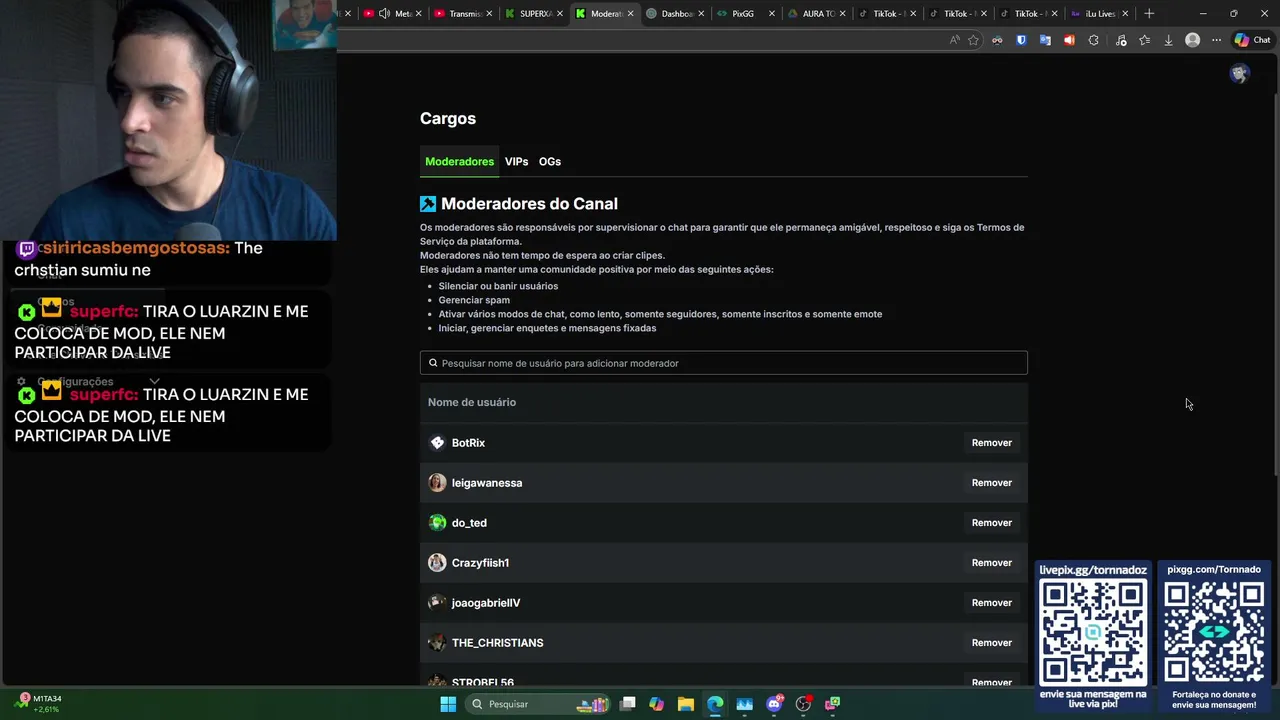This screenshot has width=1280, height=720.
Task: Open the M1TA34 stock widget
Action: 40,703
